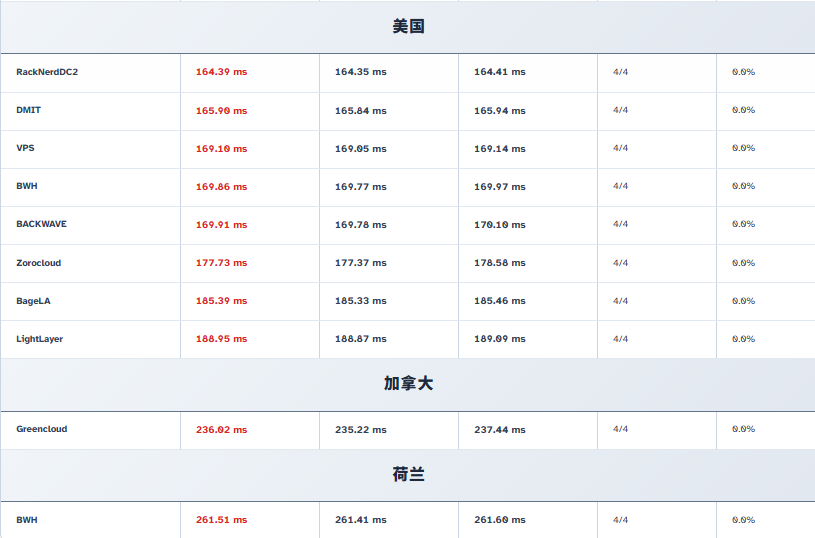
Task: Click the 4/4 count in LightLayer row
Action: (620, 339)
